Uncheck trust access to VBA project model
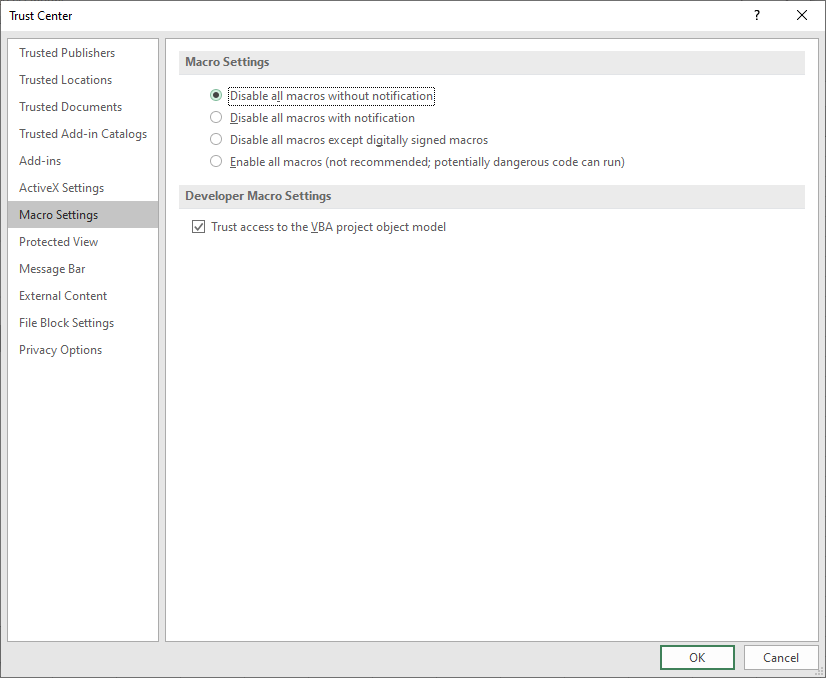Screen dimensions: 826x678 (x=199, y=226)
